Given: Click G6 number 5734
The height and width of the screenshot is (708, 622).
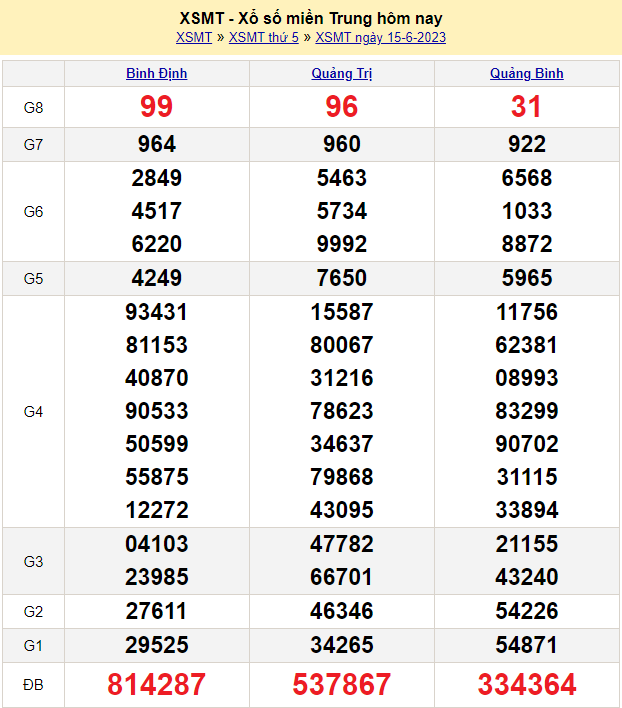Looking at the screenshot, I should pos(342,211).
